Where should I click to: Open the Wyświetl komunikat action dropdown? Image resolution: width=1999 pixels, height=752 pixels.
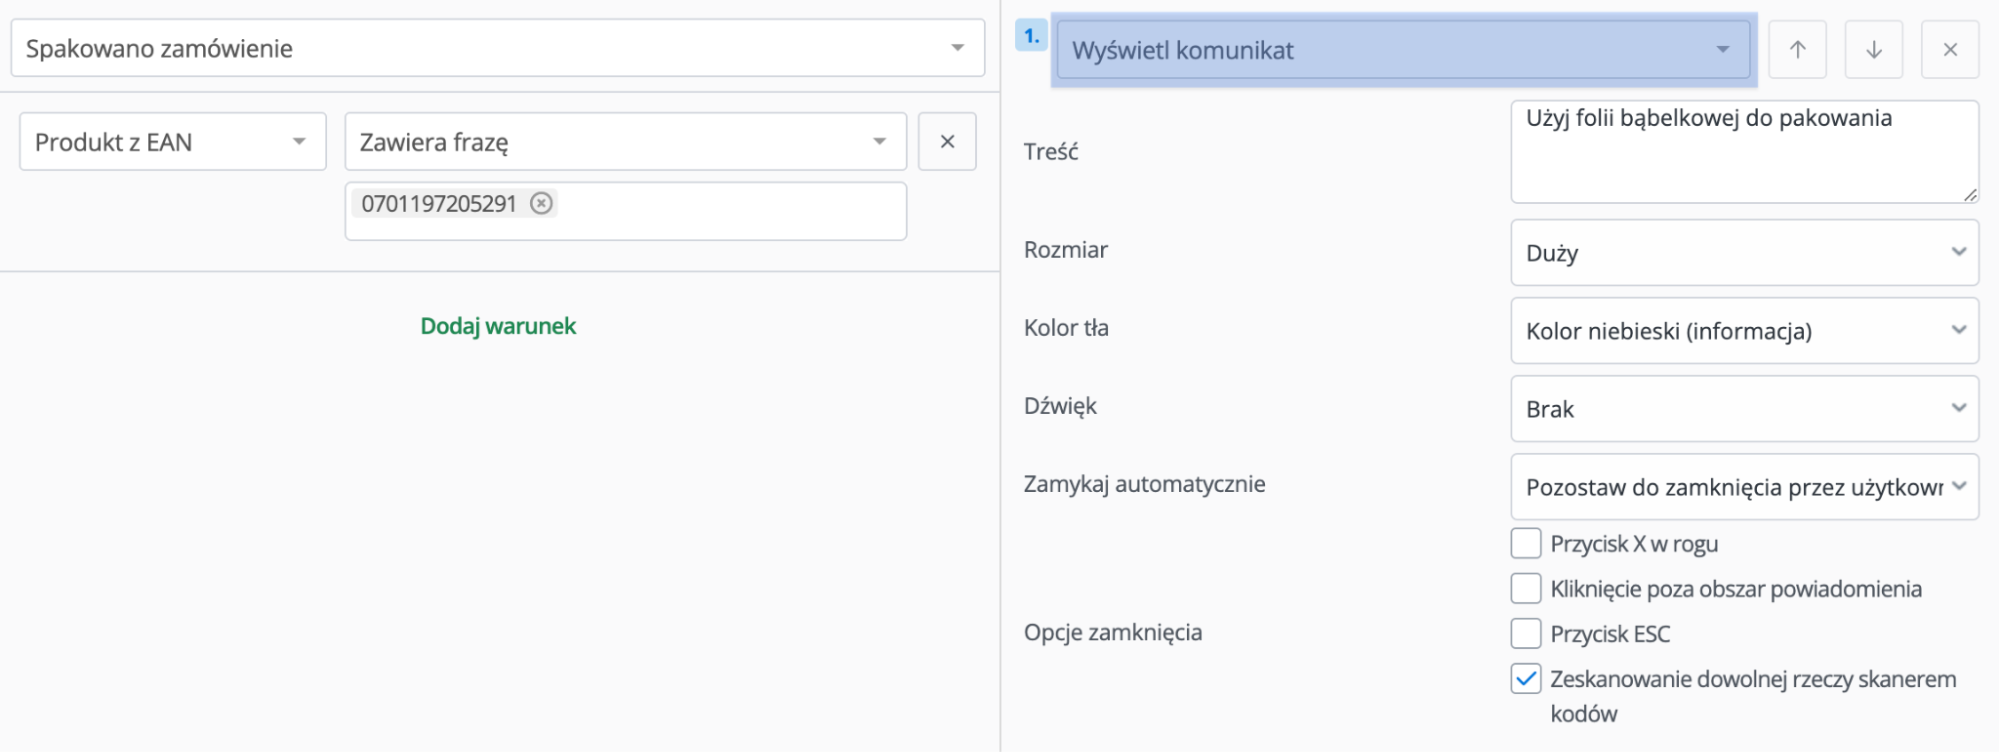(x=1402, y=50)
